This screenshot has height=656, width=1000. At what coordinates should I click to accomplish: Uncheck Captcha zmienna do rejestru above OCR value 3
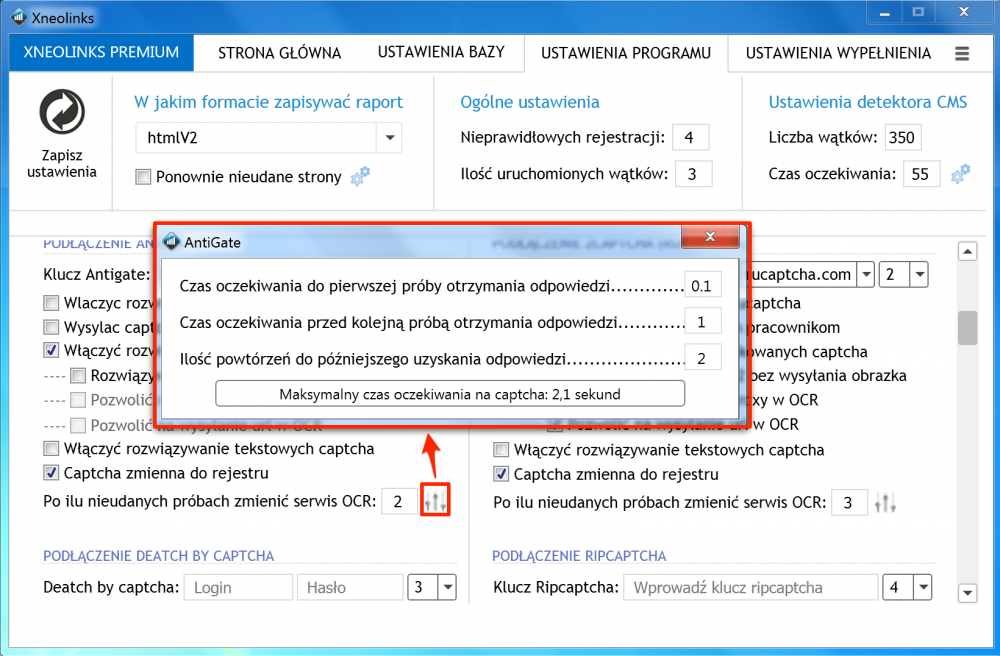pyautogui.click(x=501, y=474)
